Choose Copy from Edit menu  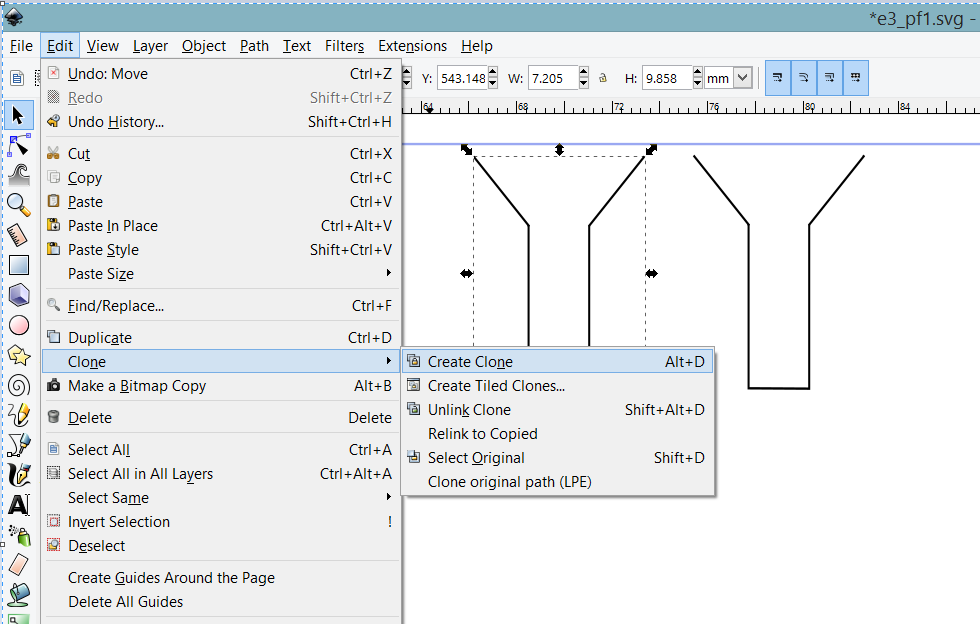tap(221, 178)
